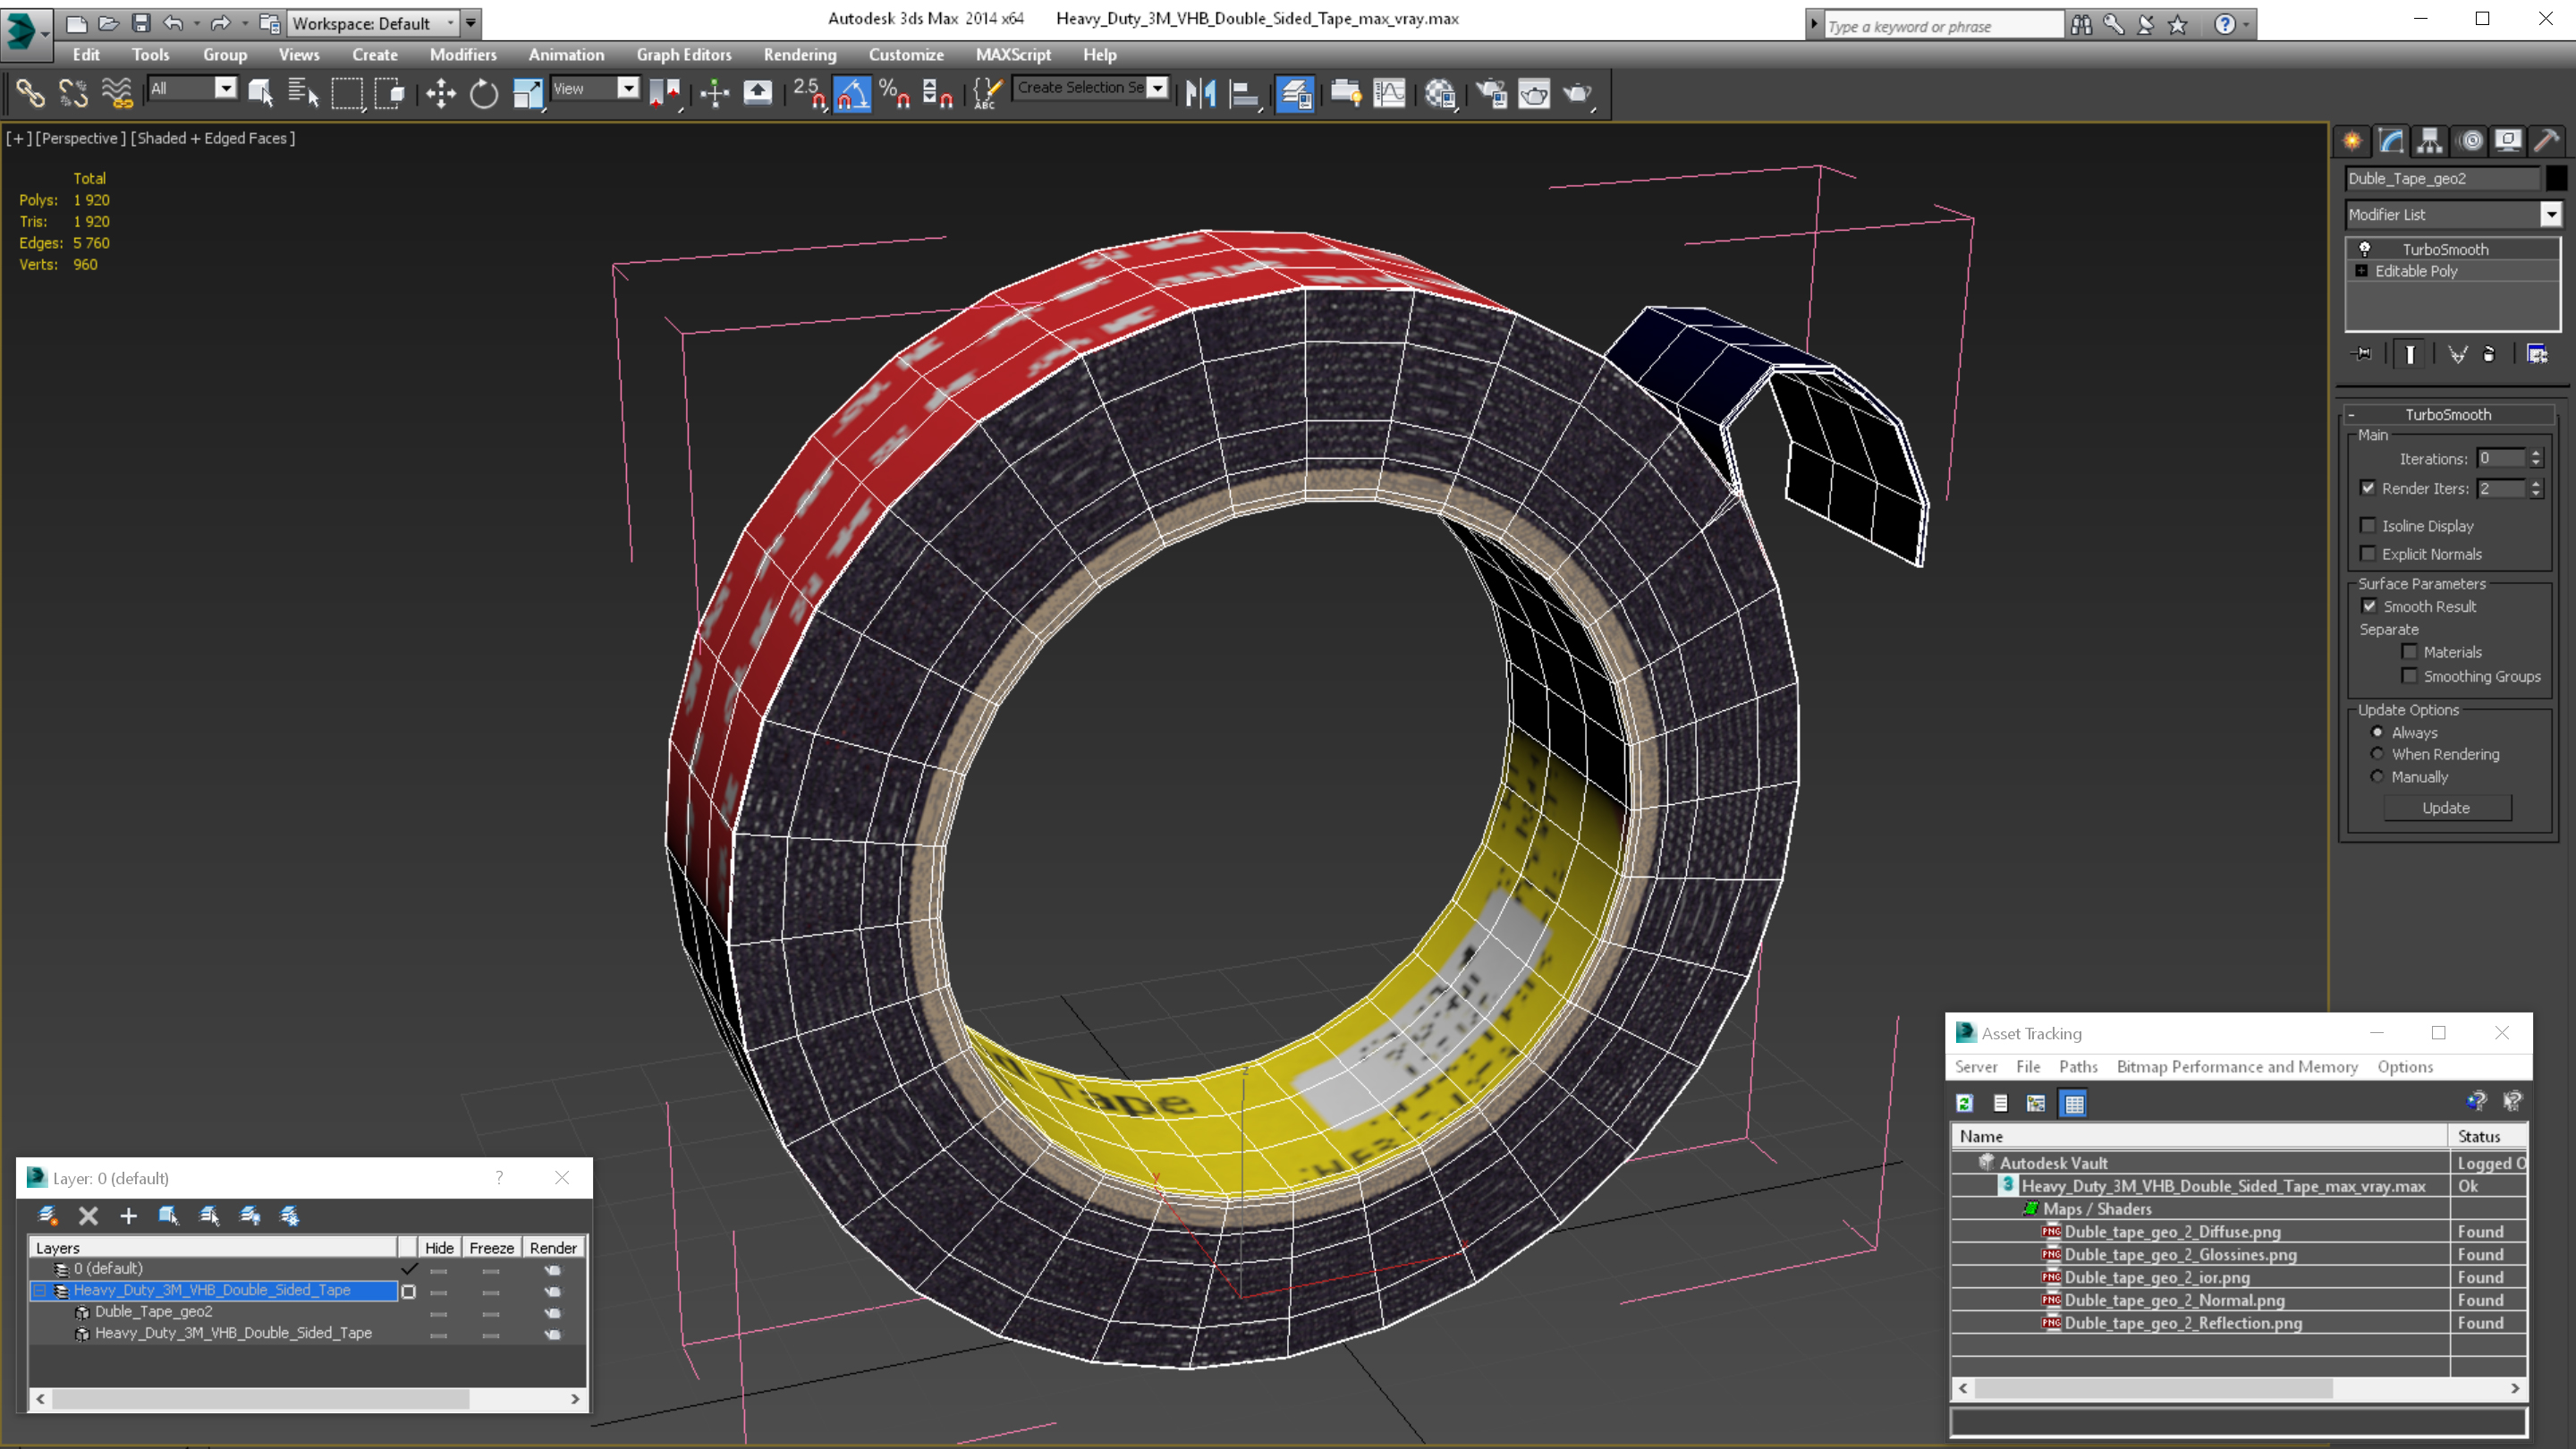
Task: Open the Rendering menu
Action: pyautogui.click(x=799, y=54)
